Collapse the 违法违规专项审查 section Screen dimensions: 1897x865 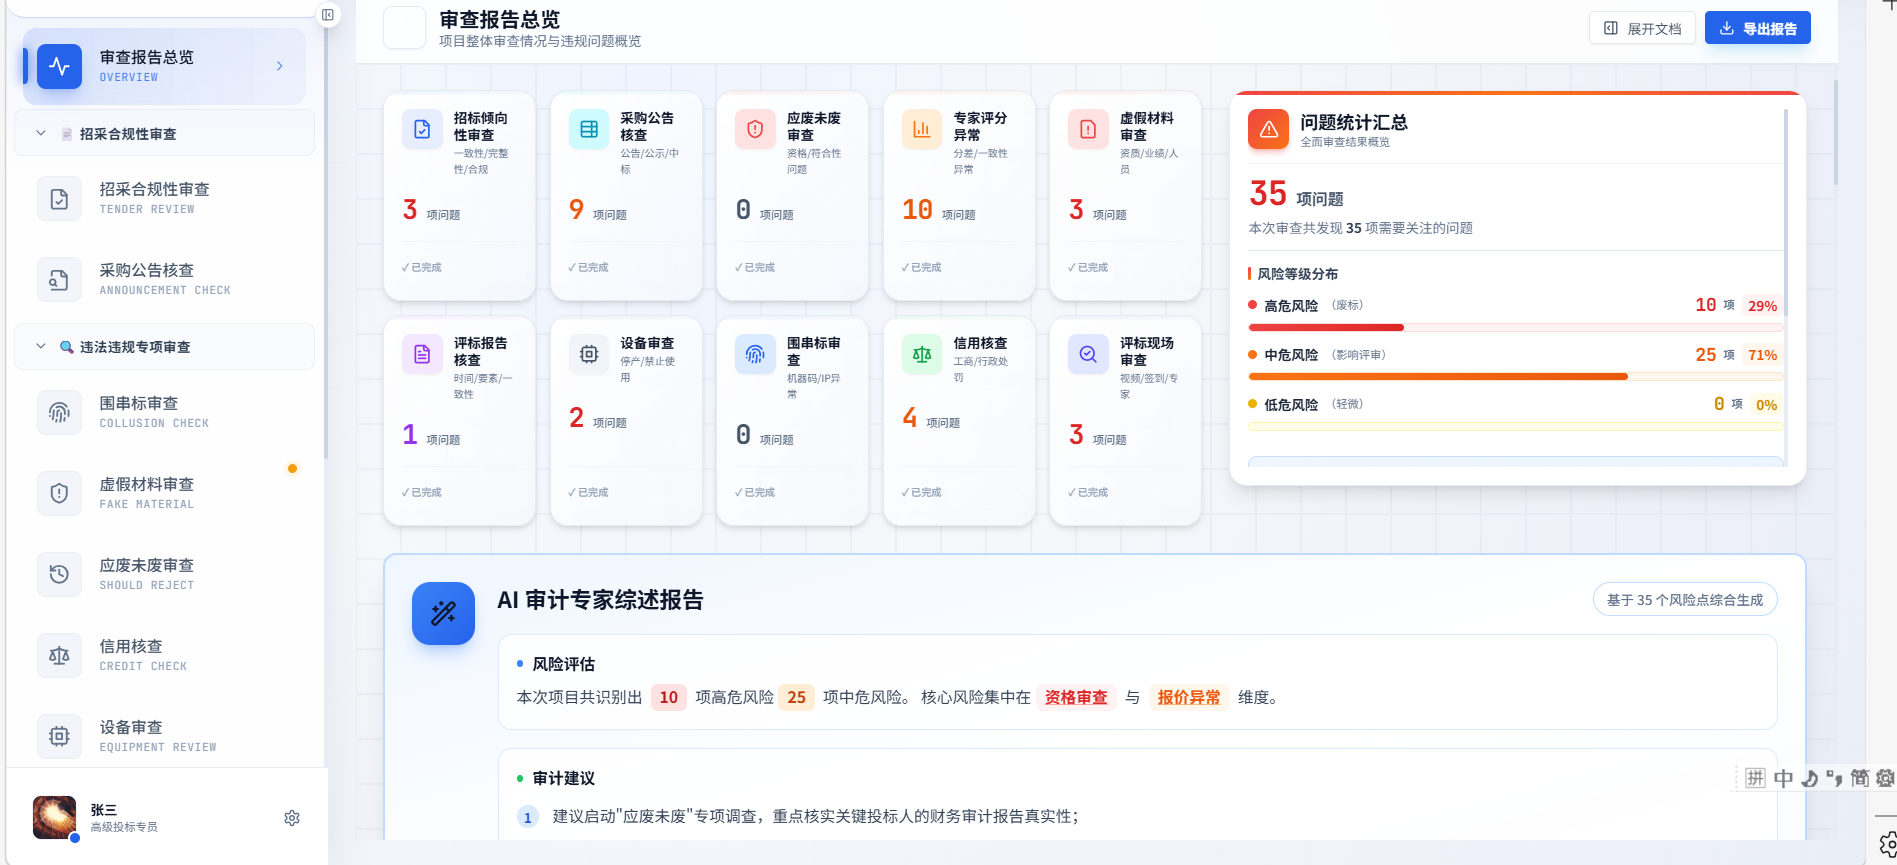pos(41,346)
